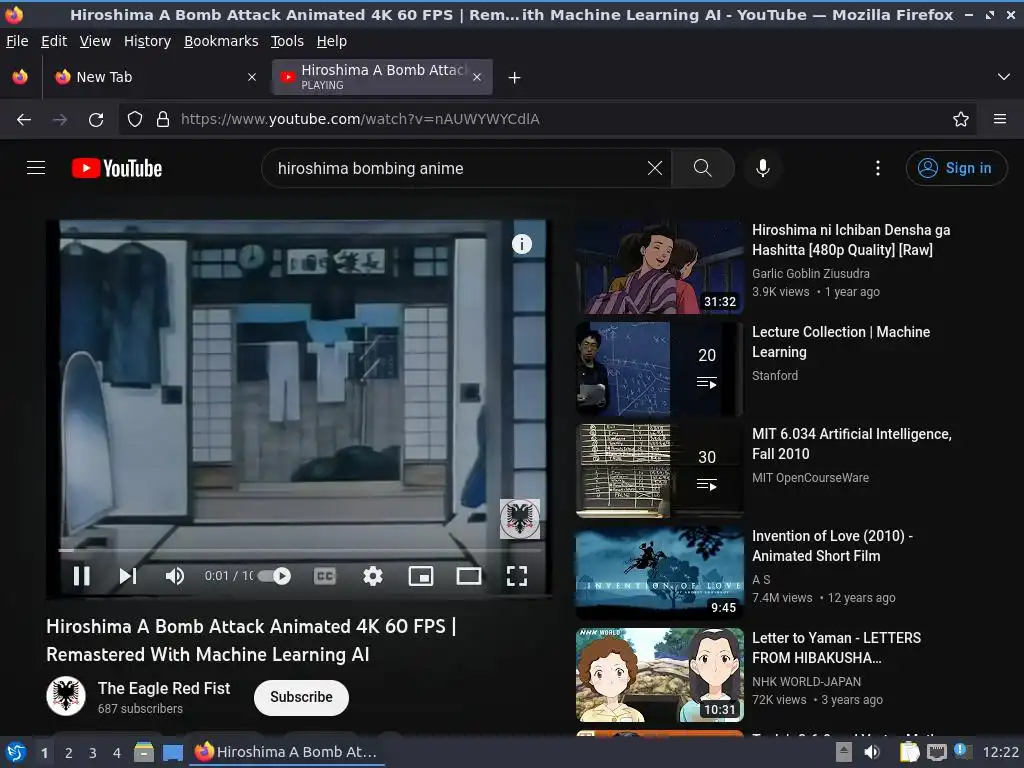Open Lecture Collection Machine Learning playlist
This screenshot has width=1024, height=768.
click(x=660, y=369)
